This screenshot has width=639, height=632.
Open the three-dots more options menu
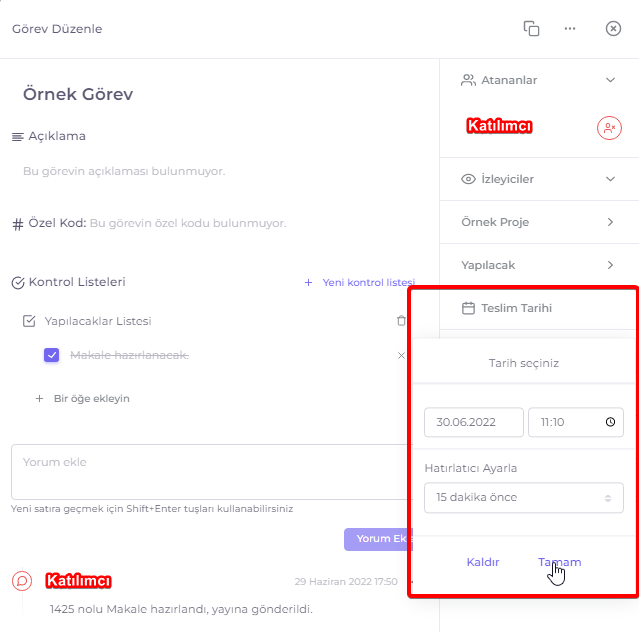[x=570, y=29]
